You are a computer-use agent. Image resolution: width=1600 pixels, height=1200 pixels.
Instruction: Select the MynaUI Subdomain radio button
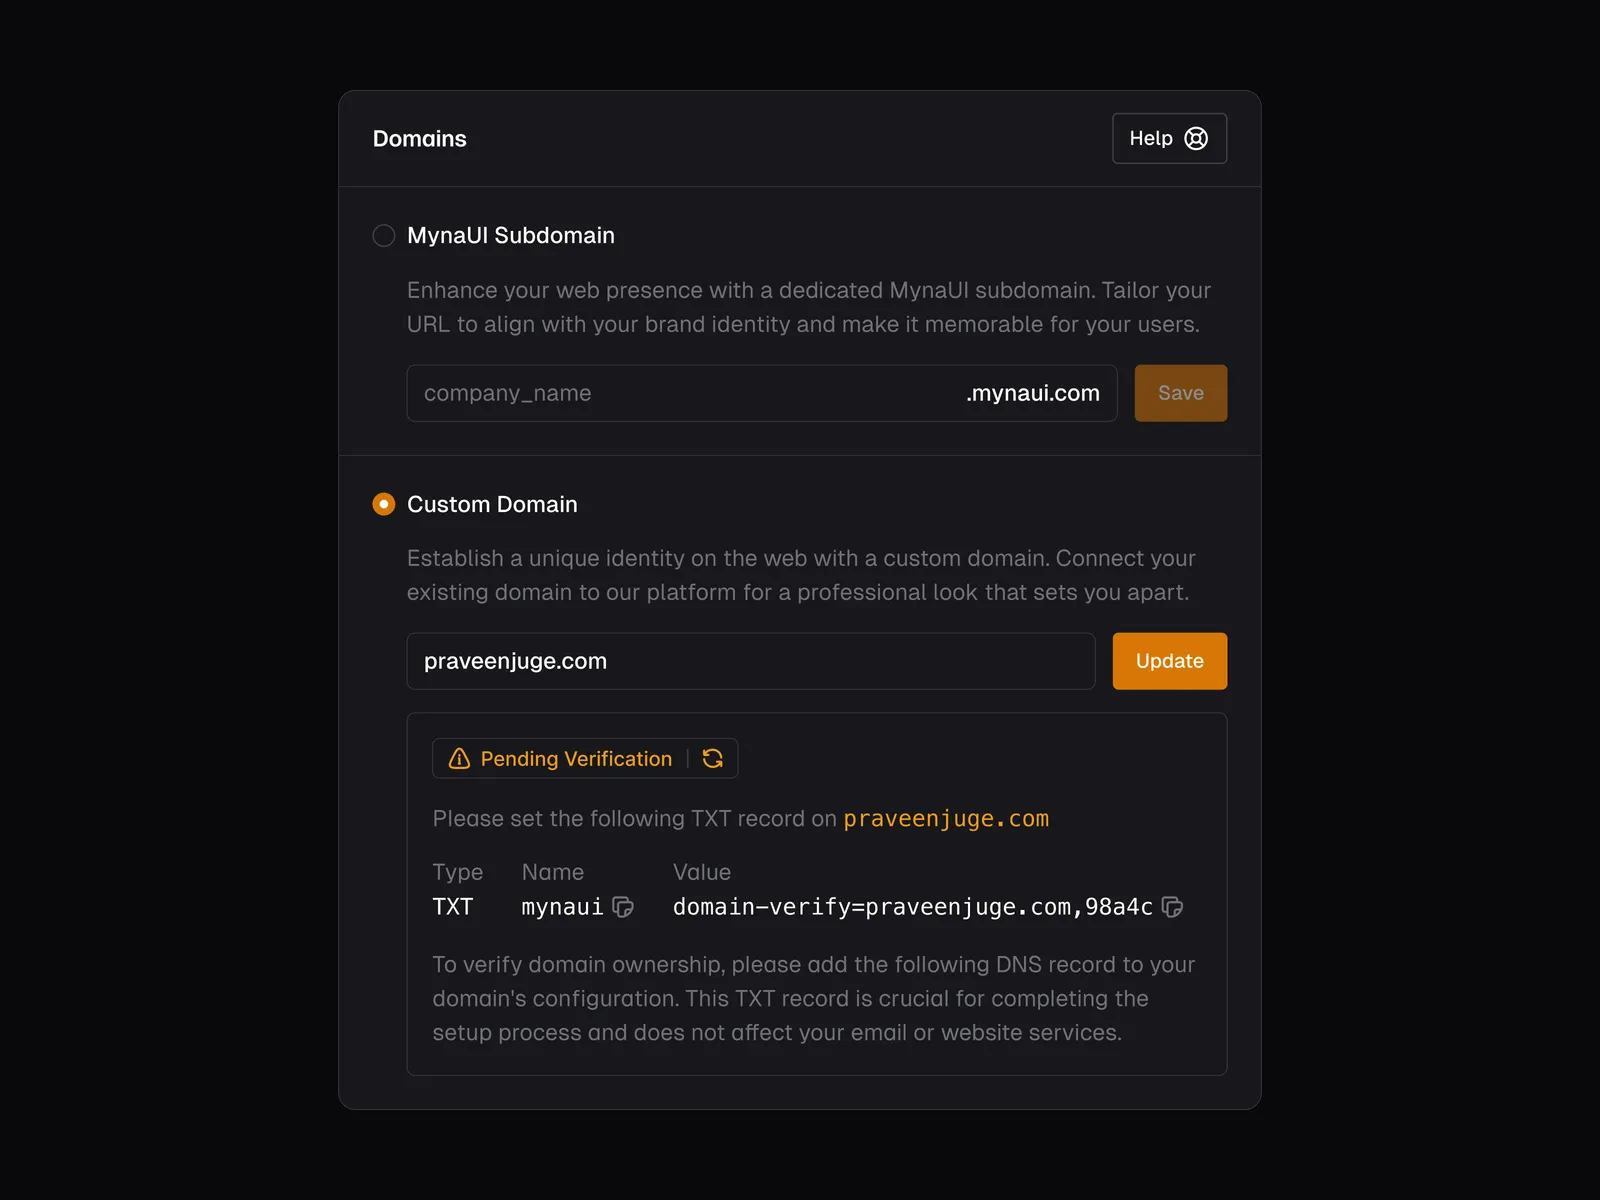pos(384,236)
